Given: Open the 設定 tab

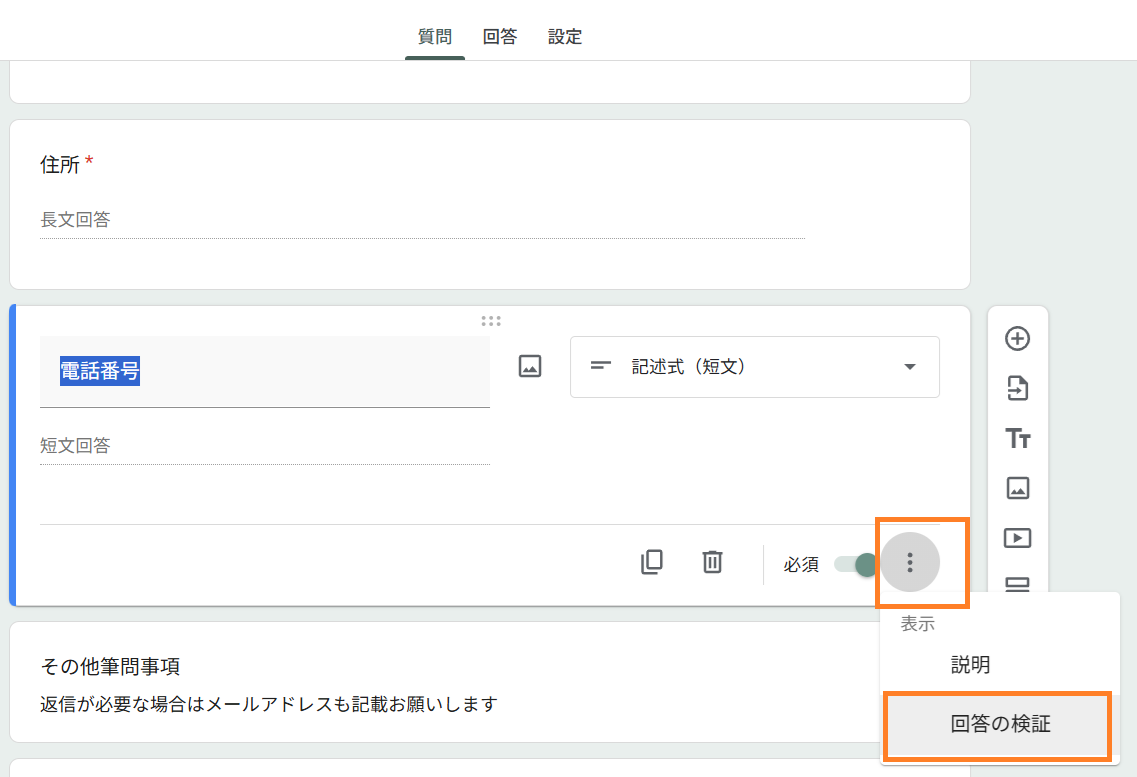Looking at the screenshot, I should (565, 36).
